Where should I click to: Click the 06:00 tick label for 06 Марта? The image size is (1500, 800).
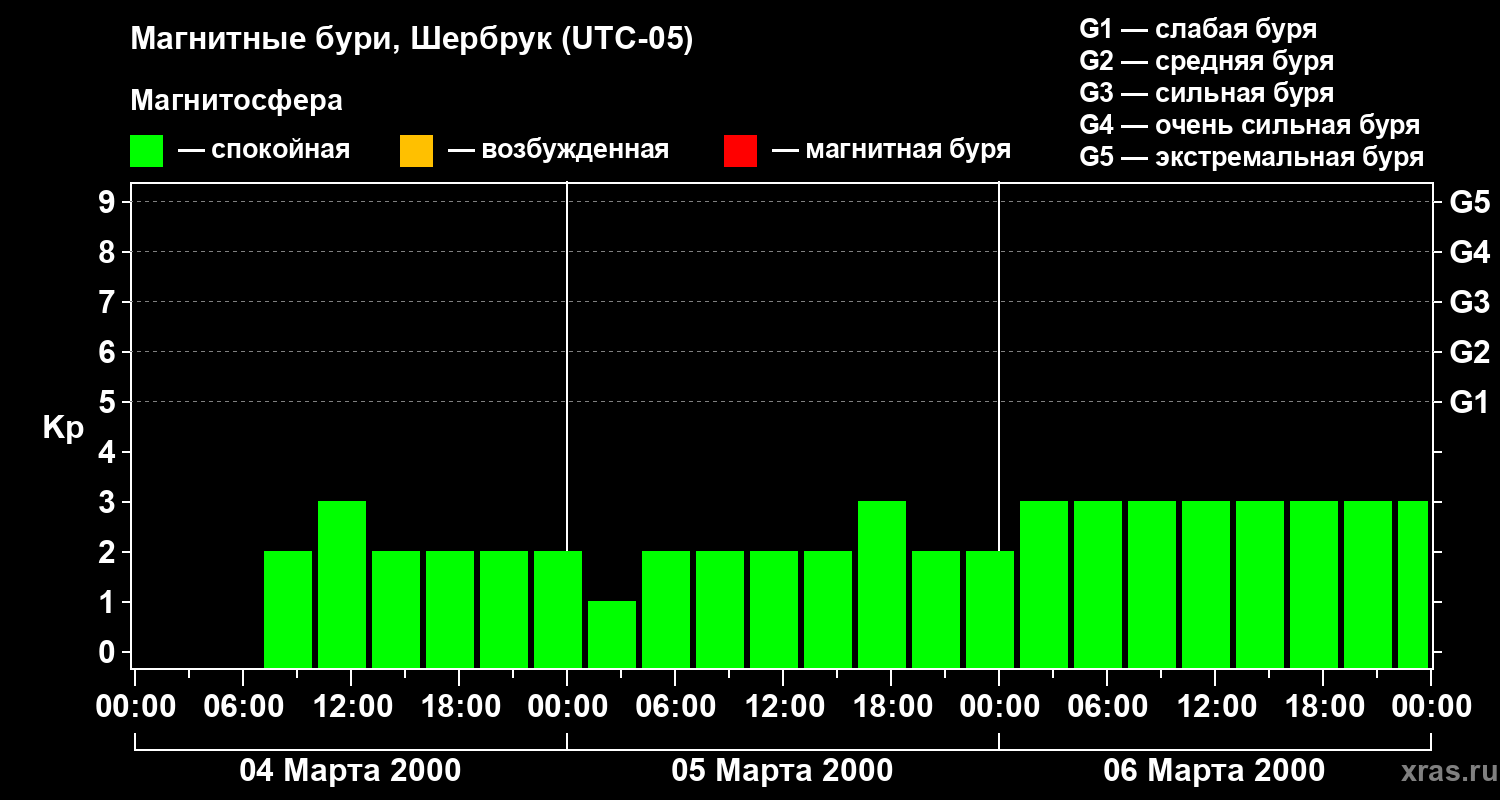(x=1106, y=706)
